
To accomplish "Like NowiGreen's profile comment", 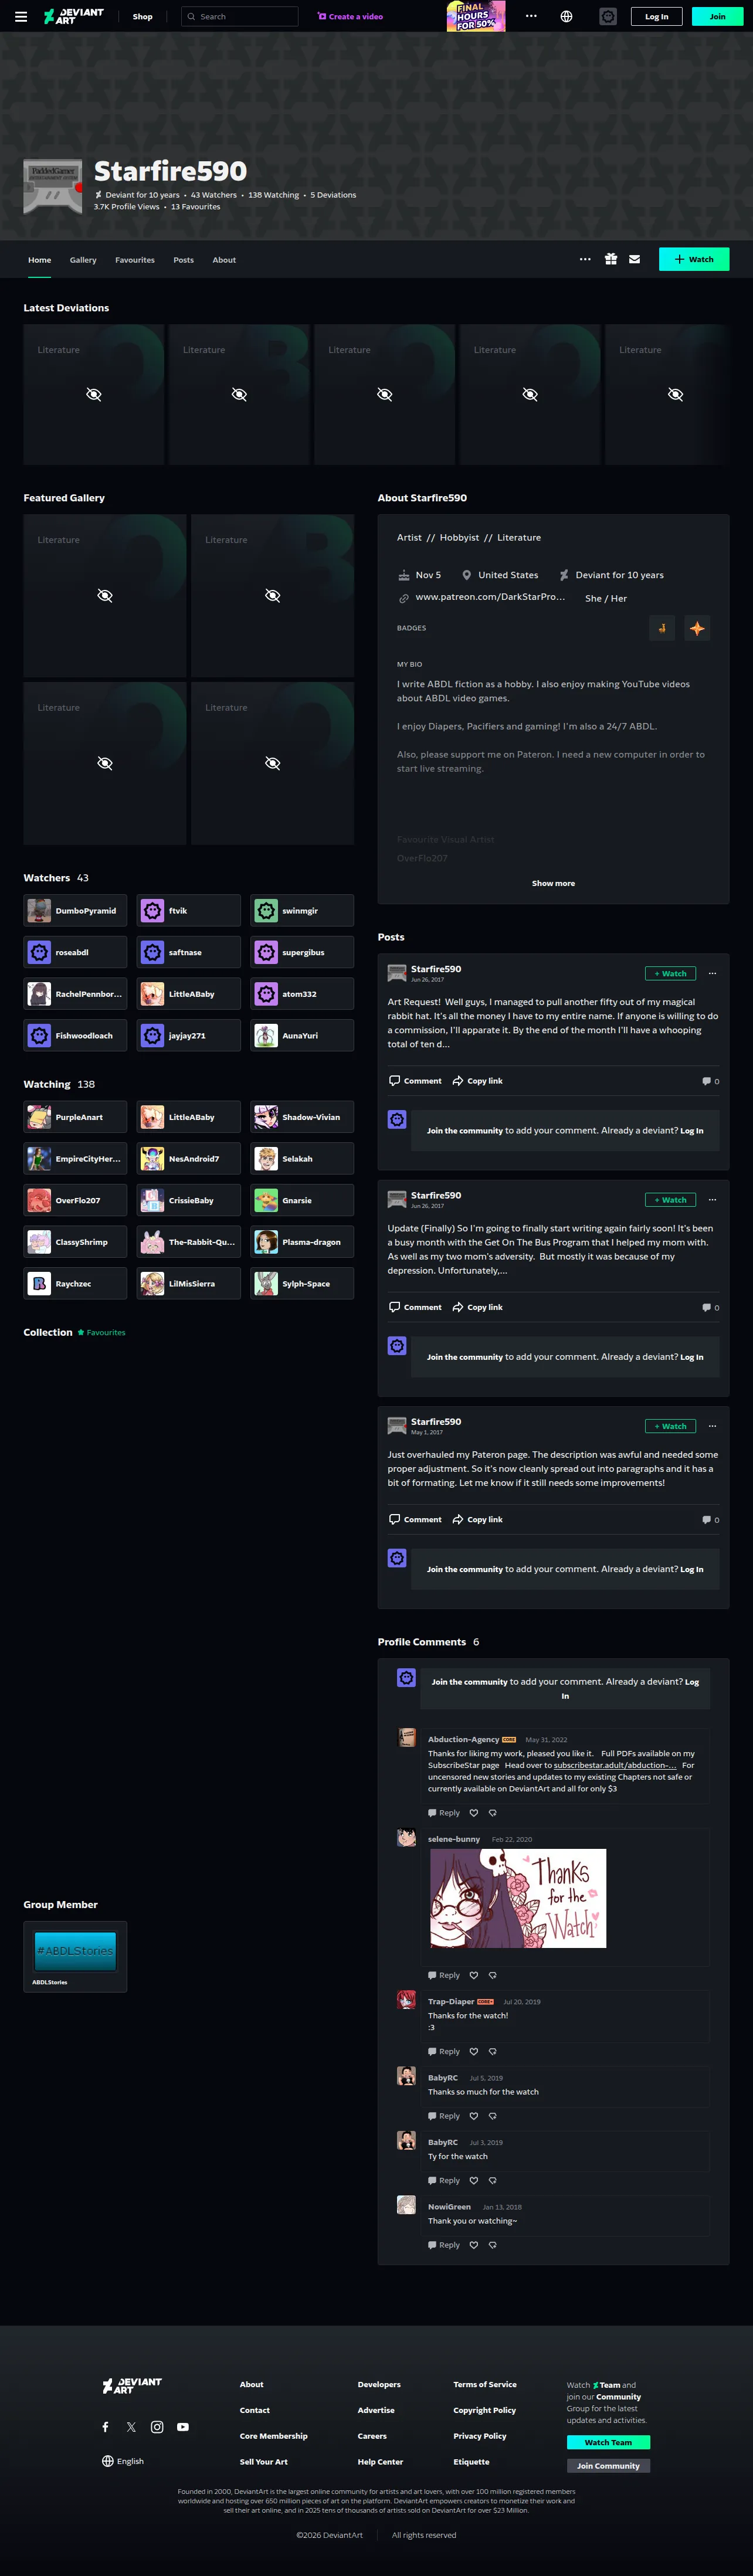I will tap(474, 2245).
